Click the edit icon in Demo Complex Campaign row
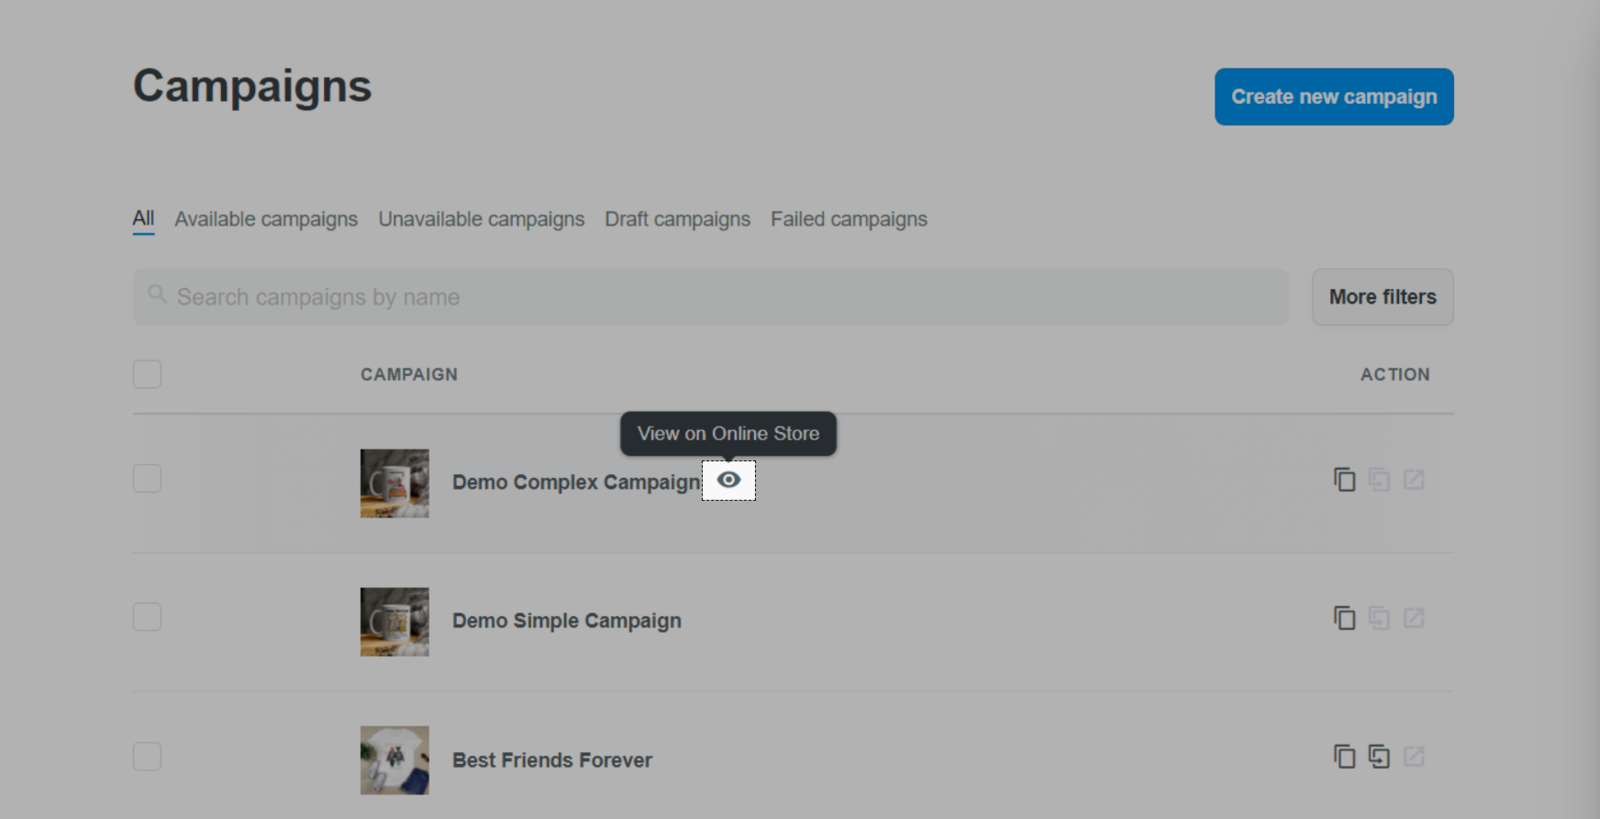The image size is (1600, 819). [x=1413, y=480]
